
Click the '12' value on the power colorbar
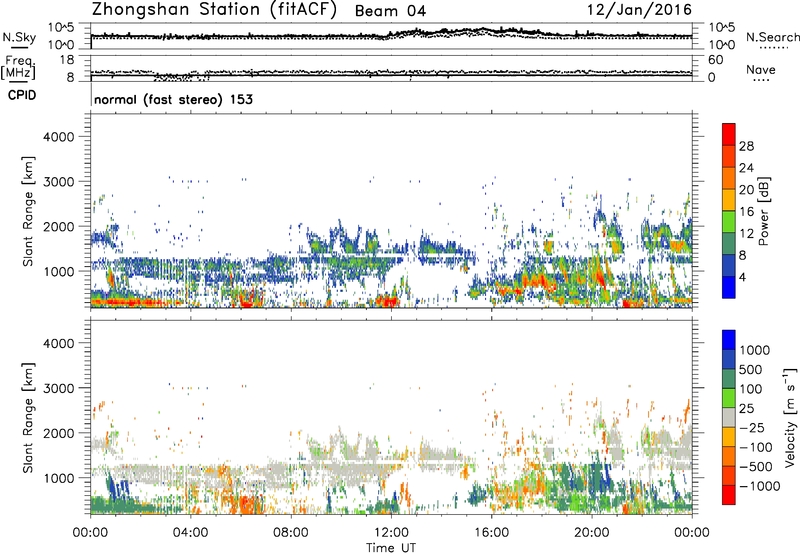pos(746,234)
